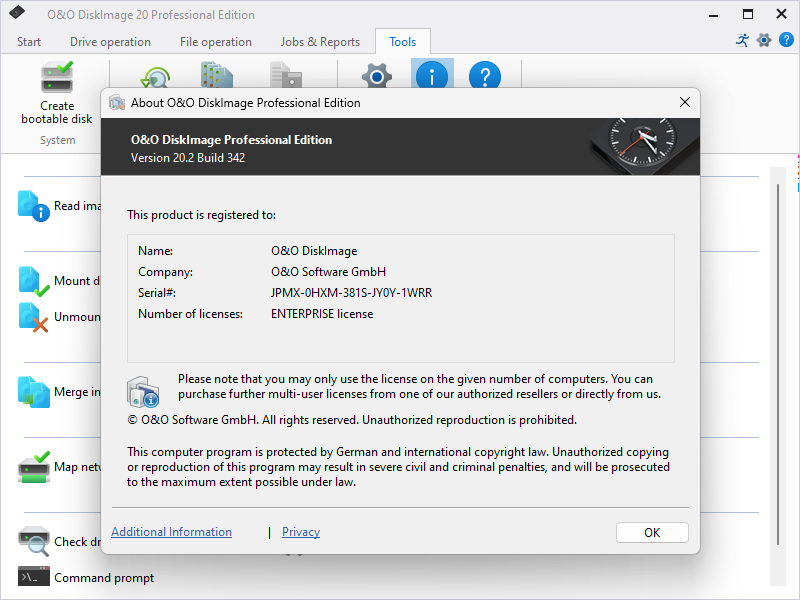The width and height of the screenshot is (800, 600).
Task: Open the Privacy link
Action: pos(301,532)
